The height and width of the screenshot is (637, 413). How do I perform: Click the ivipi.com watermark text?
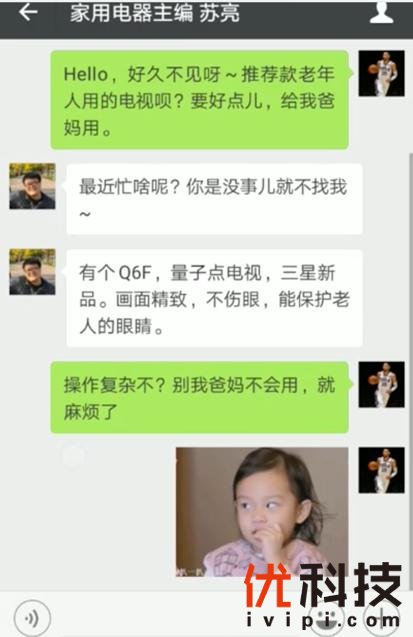point(323,620)
